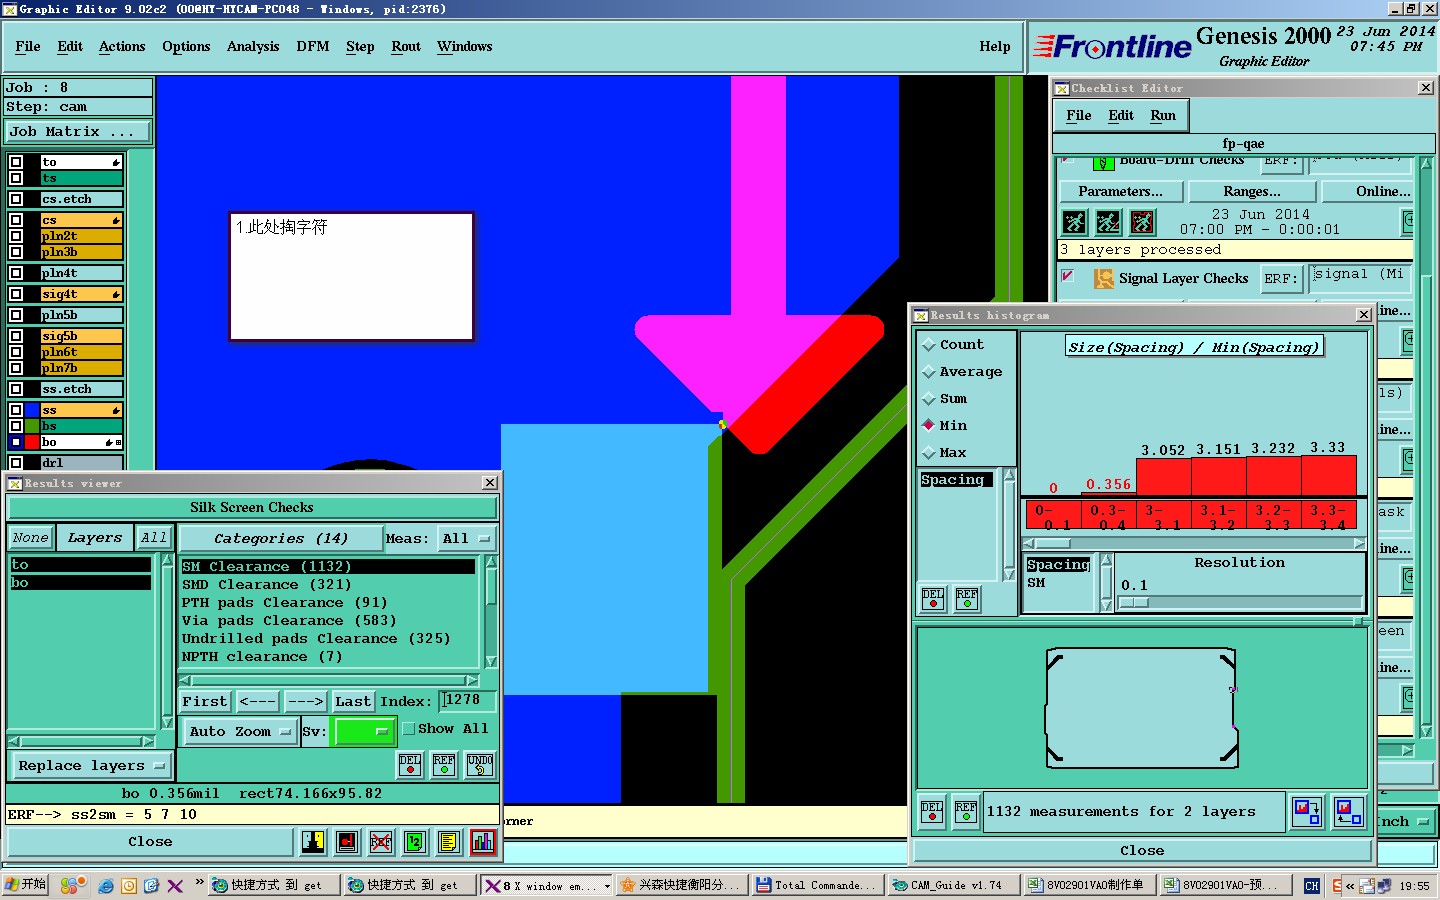Open DFM menu
The width and height of the screenshot is (1440, 900).
(x=313, y=47)
